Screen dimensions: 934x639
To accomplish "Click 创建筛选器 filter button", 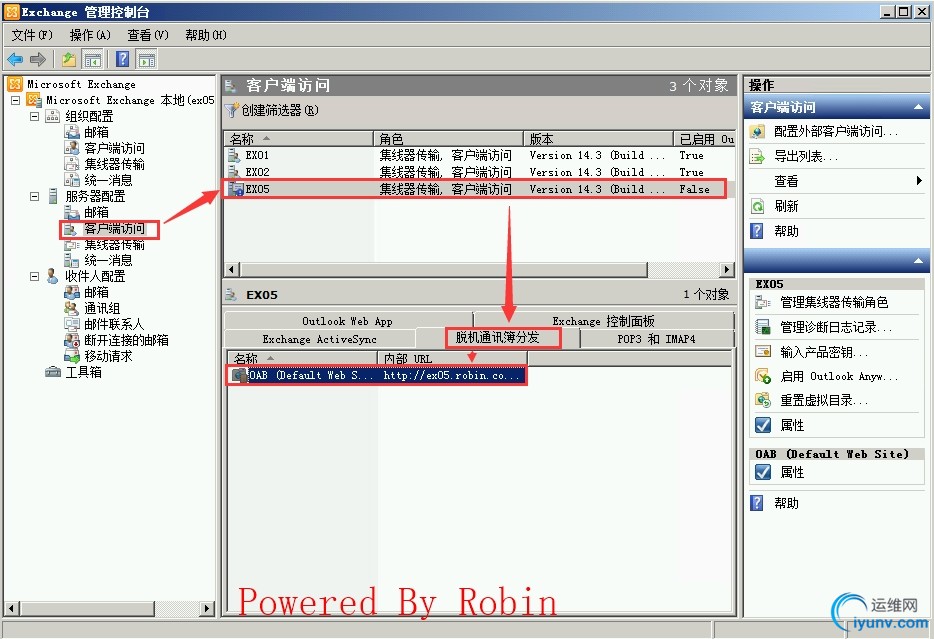I will [x=272, y=110].
